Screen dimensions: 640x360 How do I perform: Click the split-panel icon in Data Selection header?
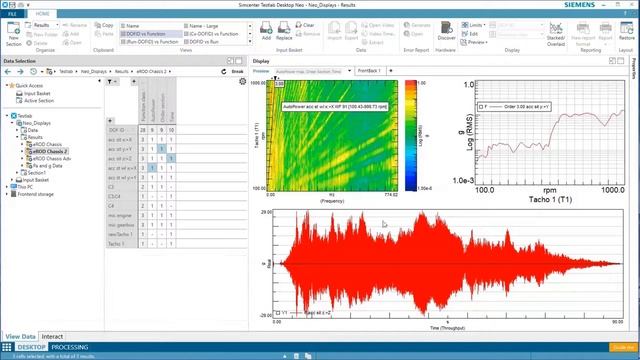pos(231,61)
